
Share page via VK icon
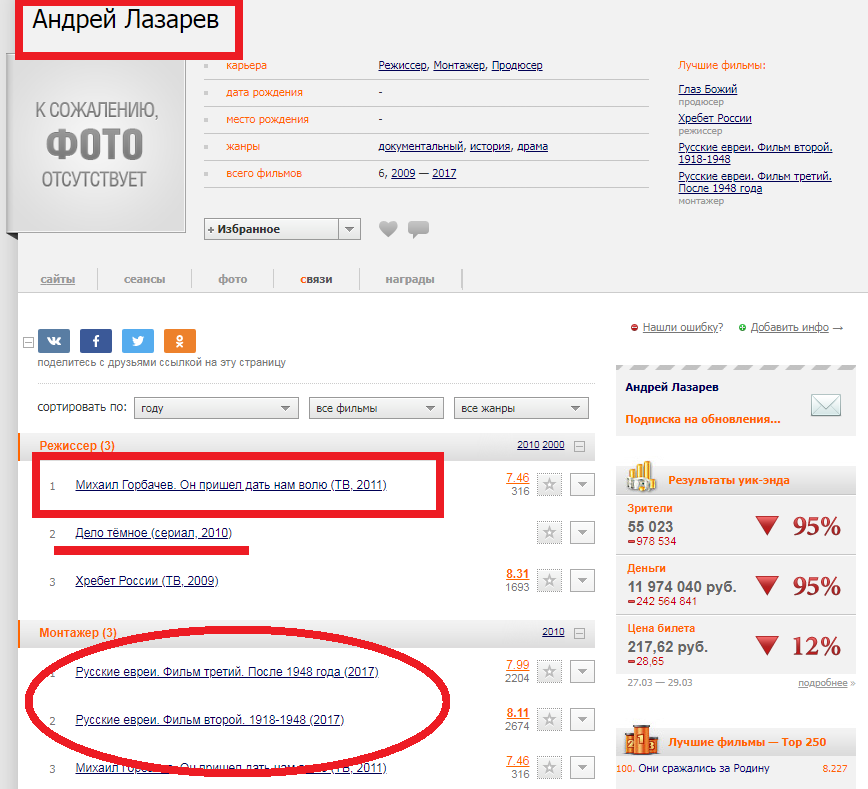click(x=53, y=341)
